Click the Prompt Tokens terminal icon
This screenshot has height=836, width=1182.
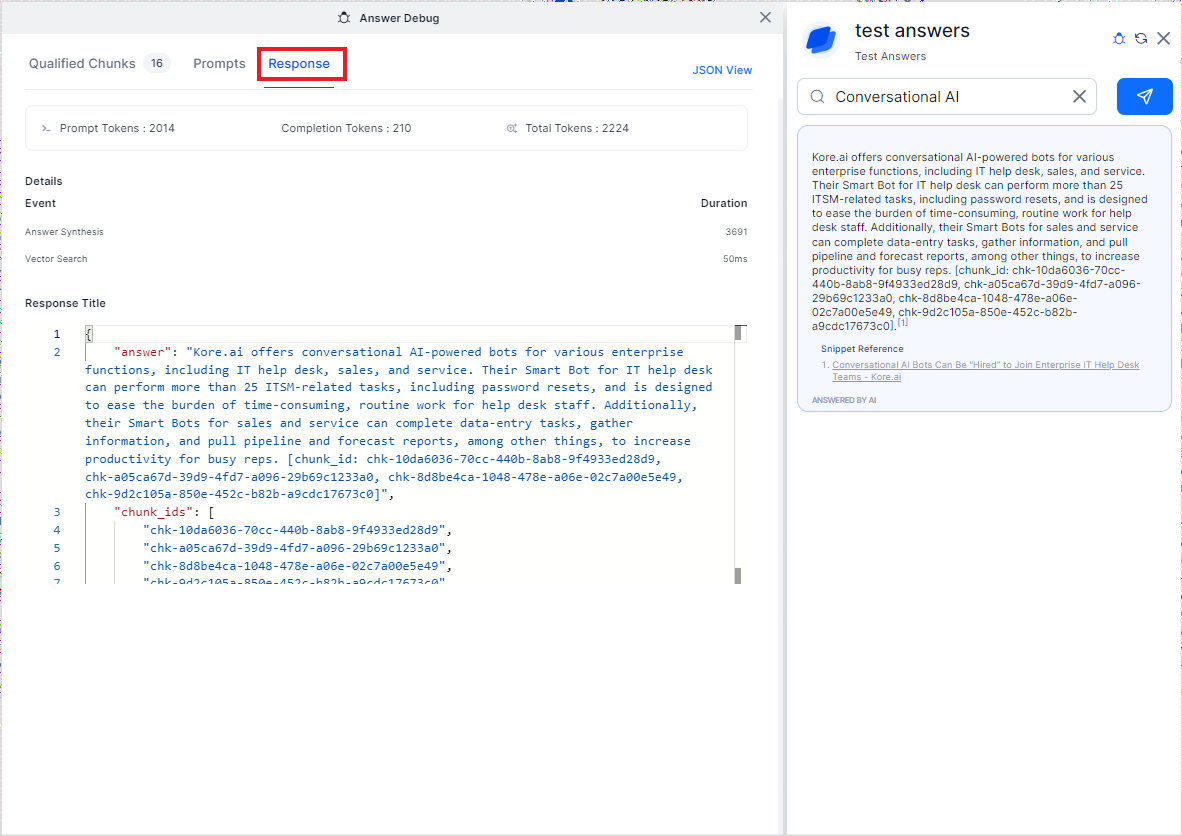(45, 129)
